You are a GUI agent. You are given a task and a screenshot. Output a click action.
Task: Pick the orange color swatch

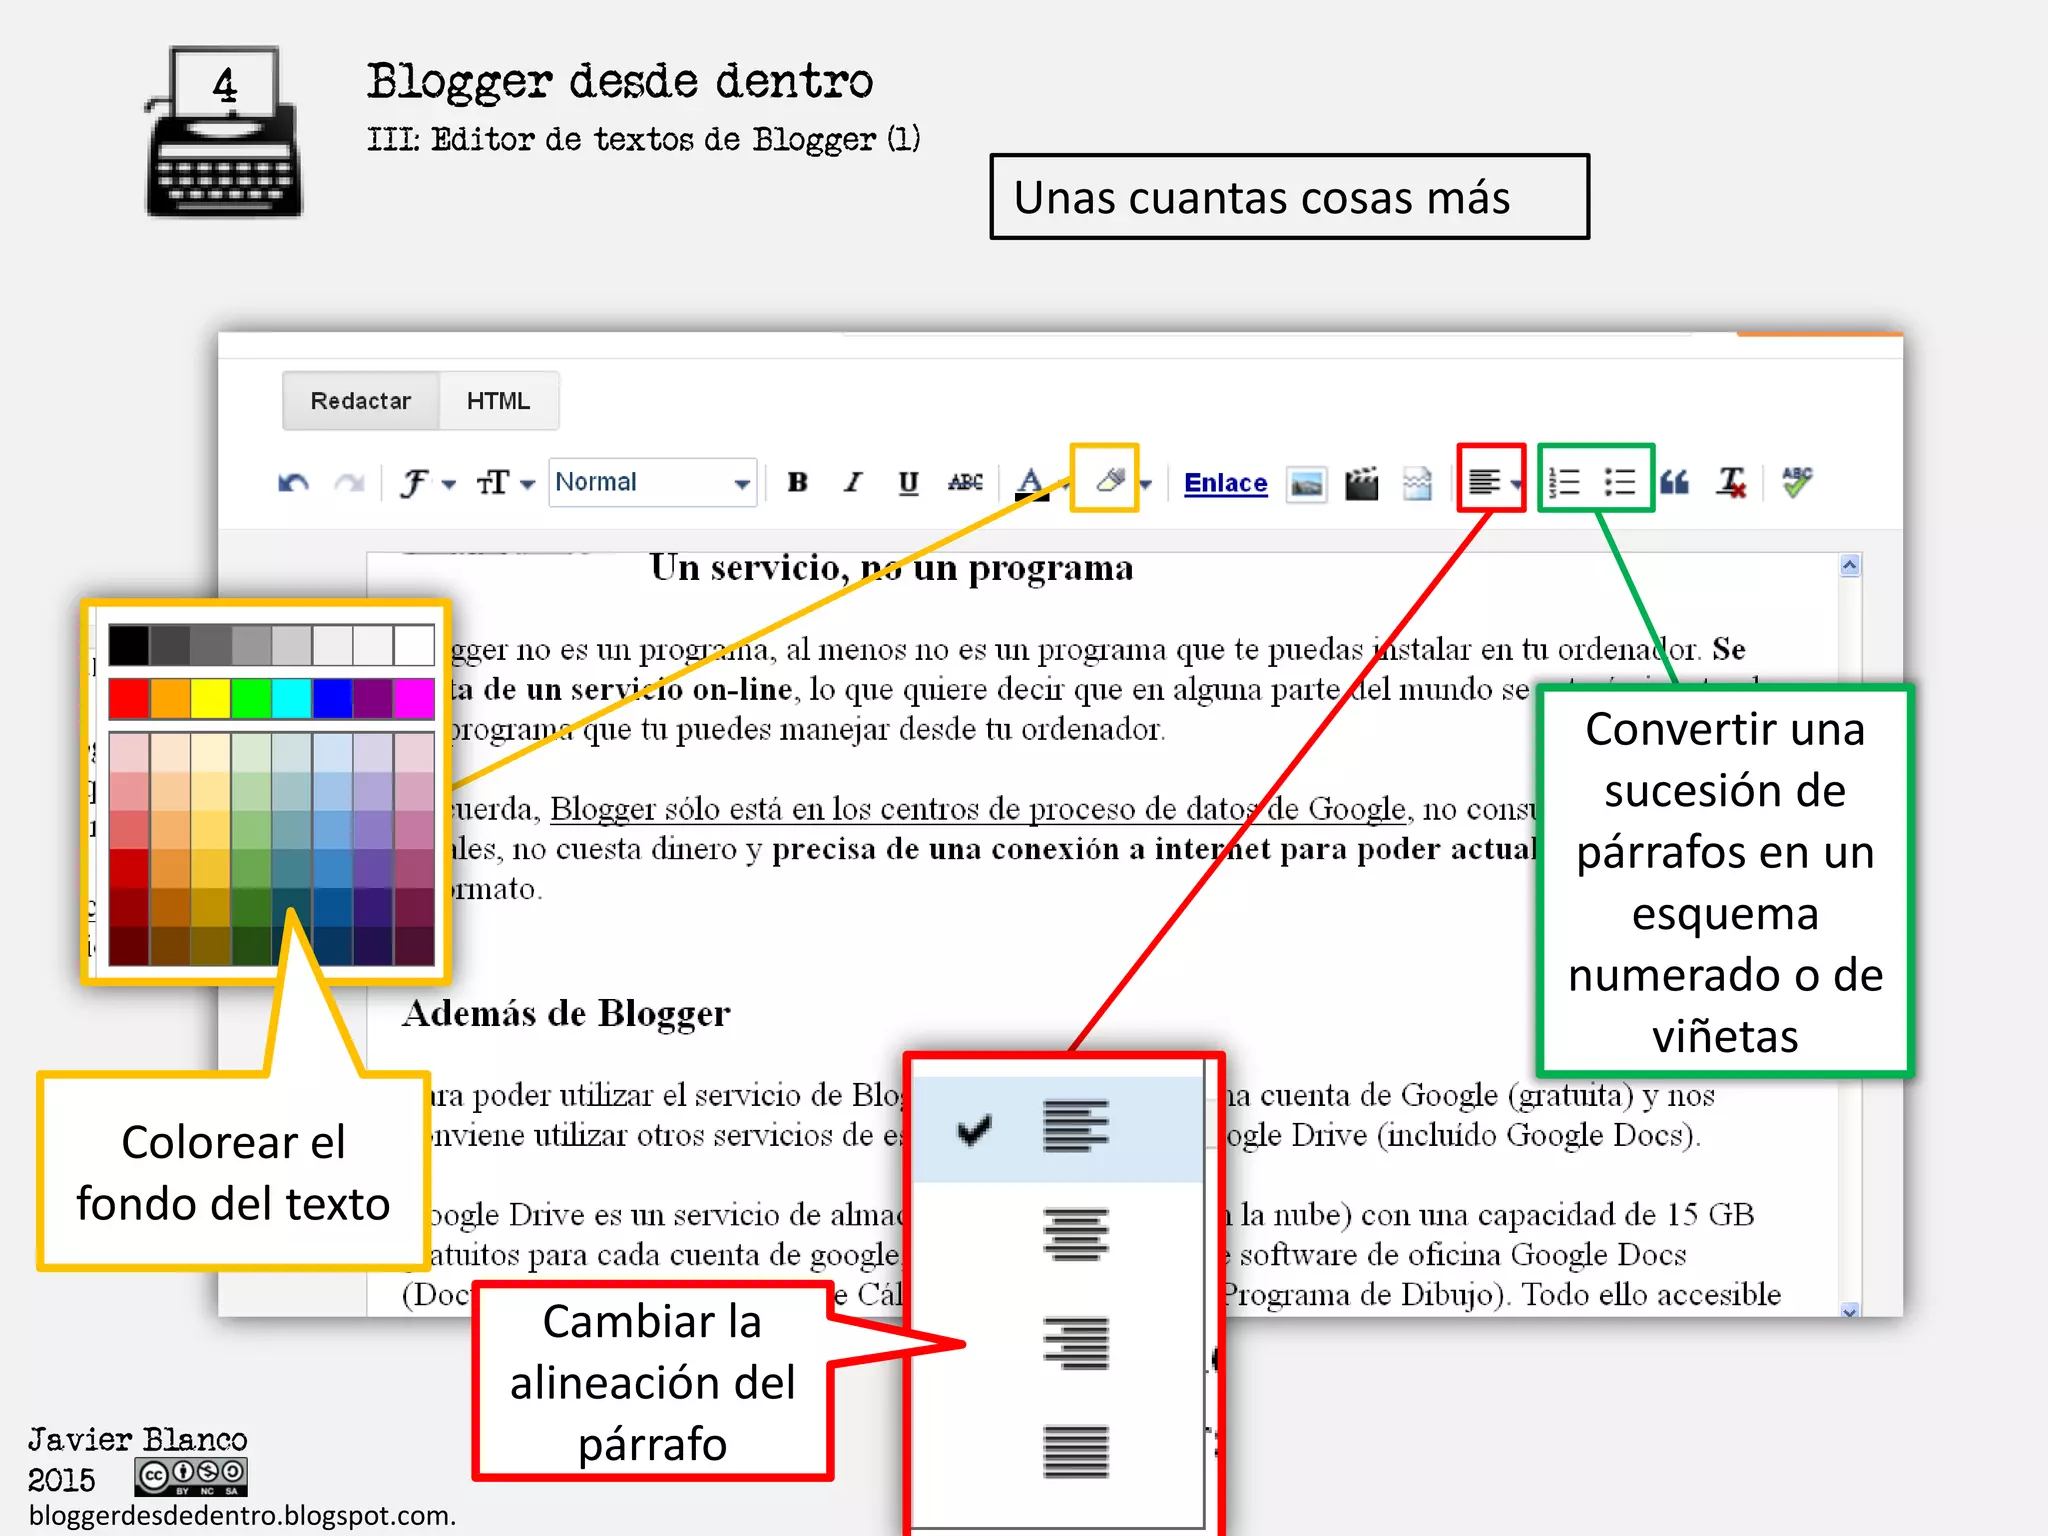pos(170,698)
